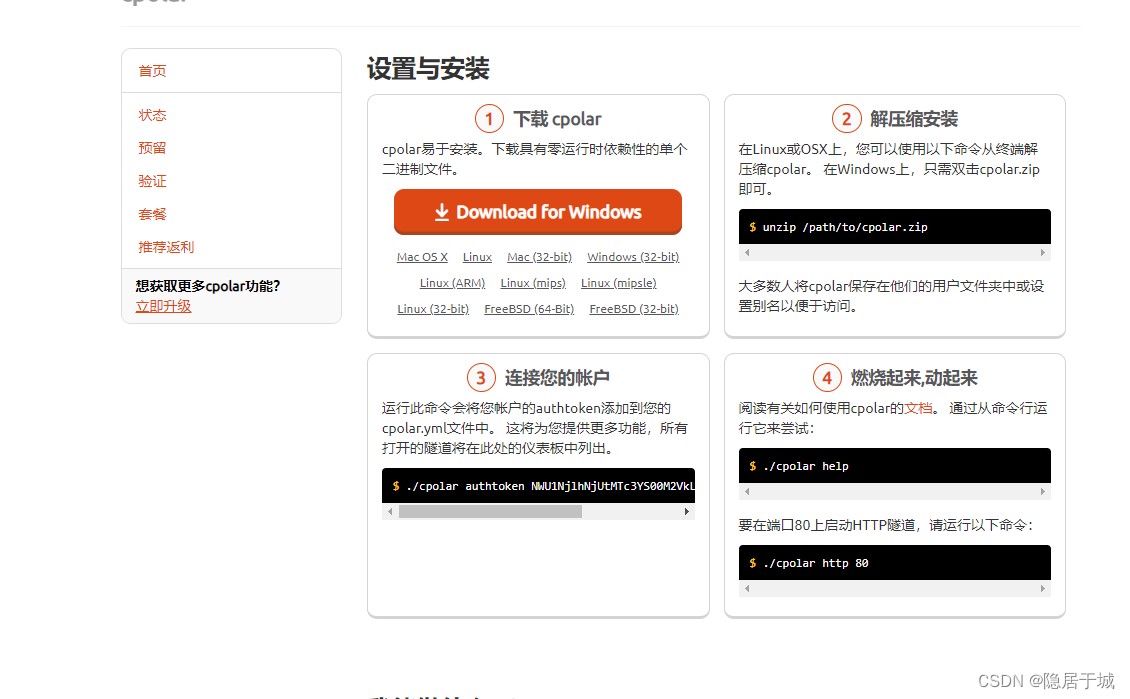Click the authtoken command scrollbar thumb

pos(490,512)
